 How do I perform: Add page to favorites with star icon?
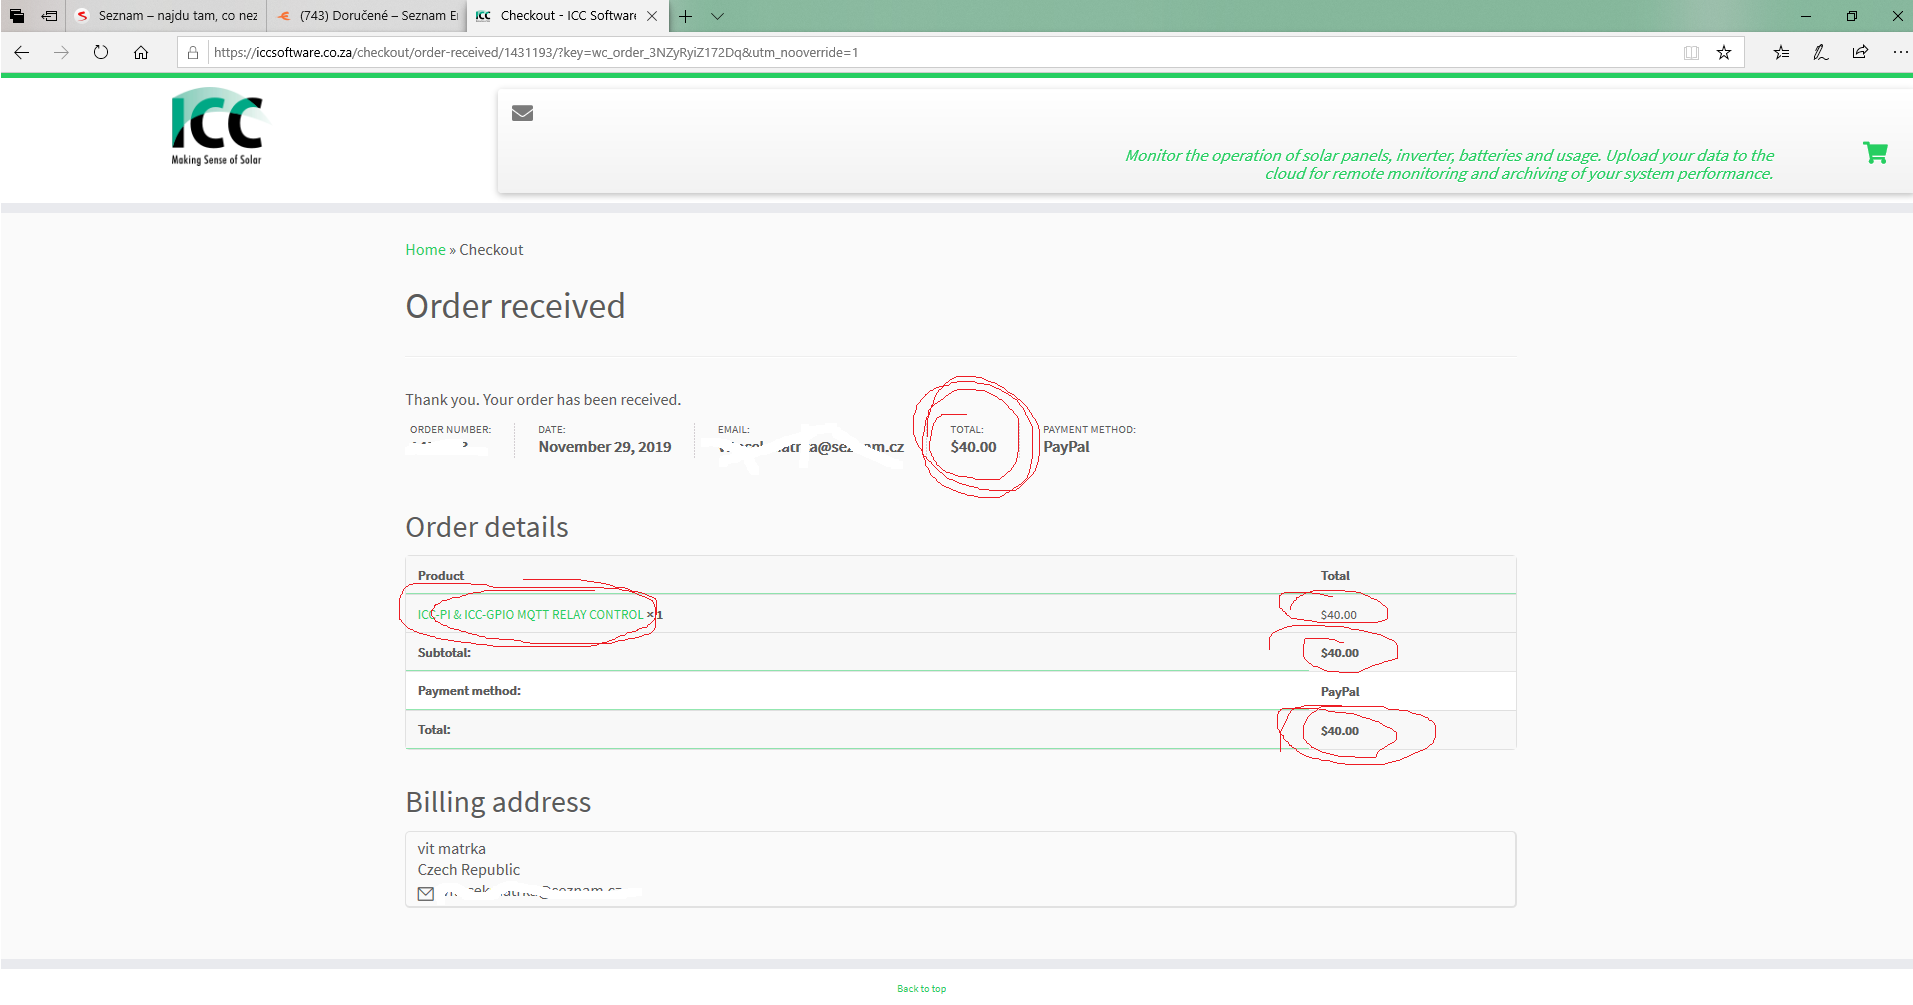(1724, 52)
